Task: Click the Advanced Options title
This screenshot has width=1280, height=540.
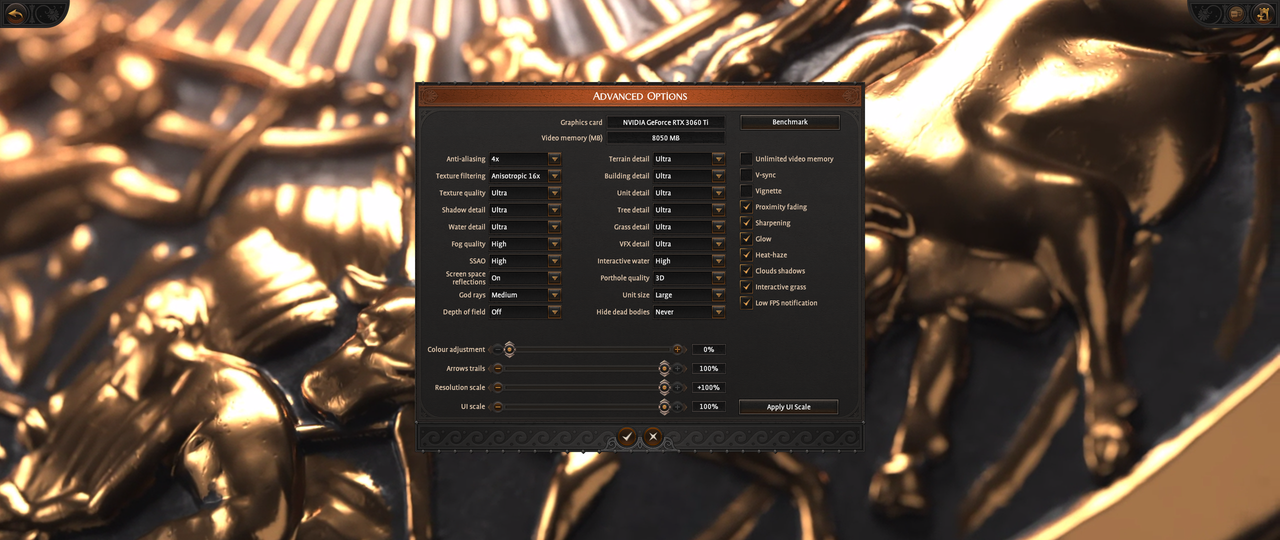Action: pos(640,96)
